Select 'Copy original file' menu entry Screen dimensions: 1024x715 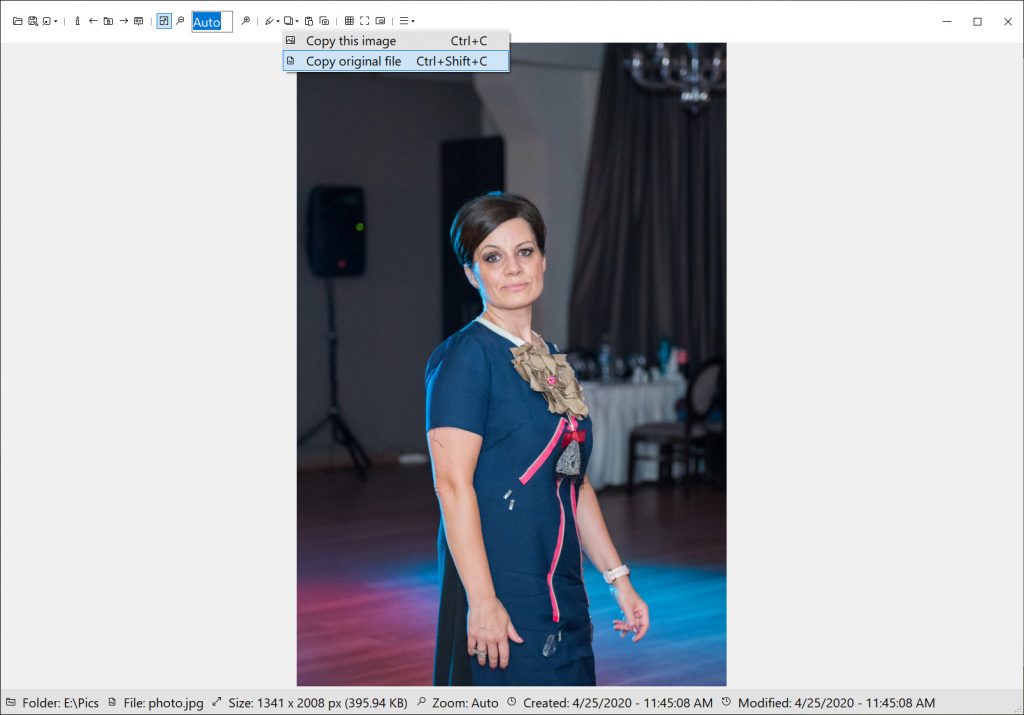tap(396, 61)
